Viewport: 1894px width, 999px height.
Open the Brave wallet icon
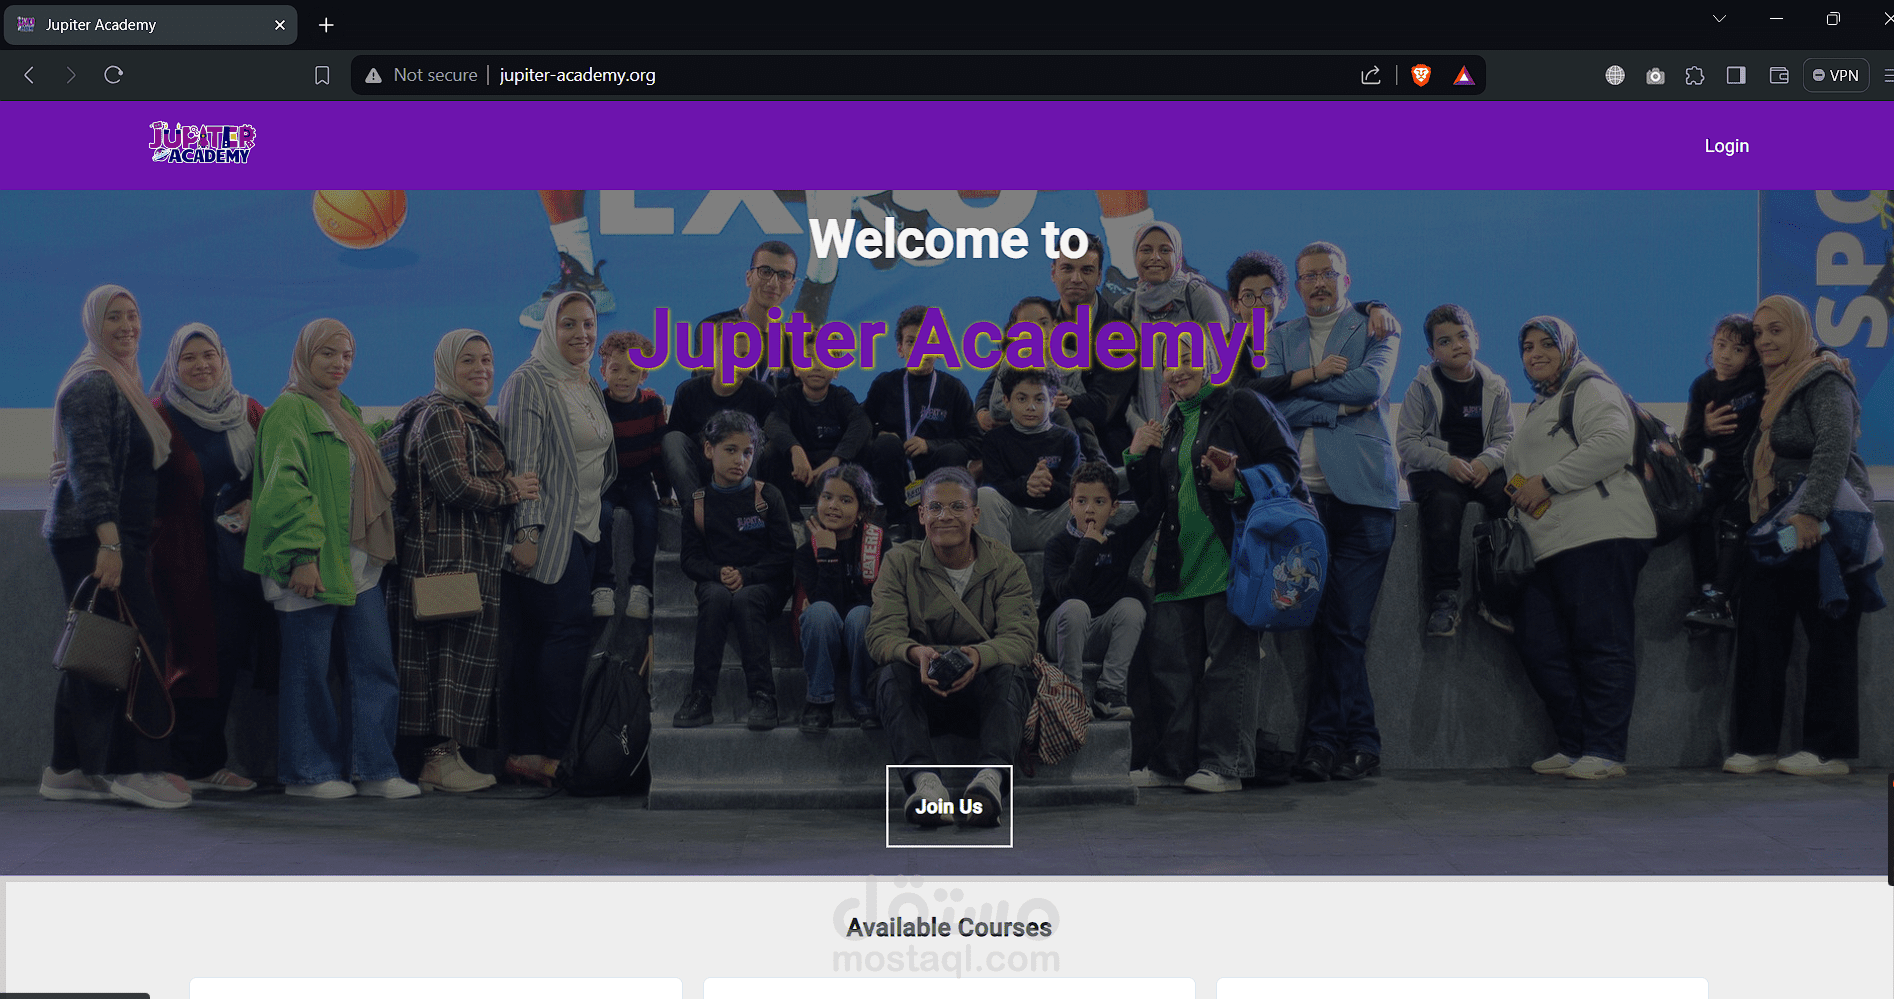point(1779,75)
